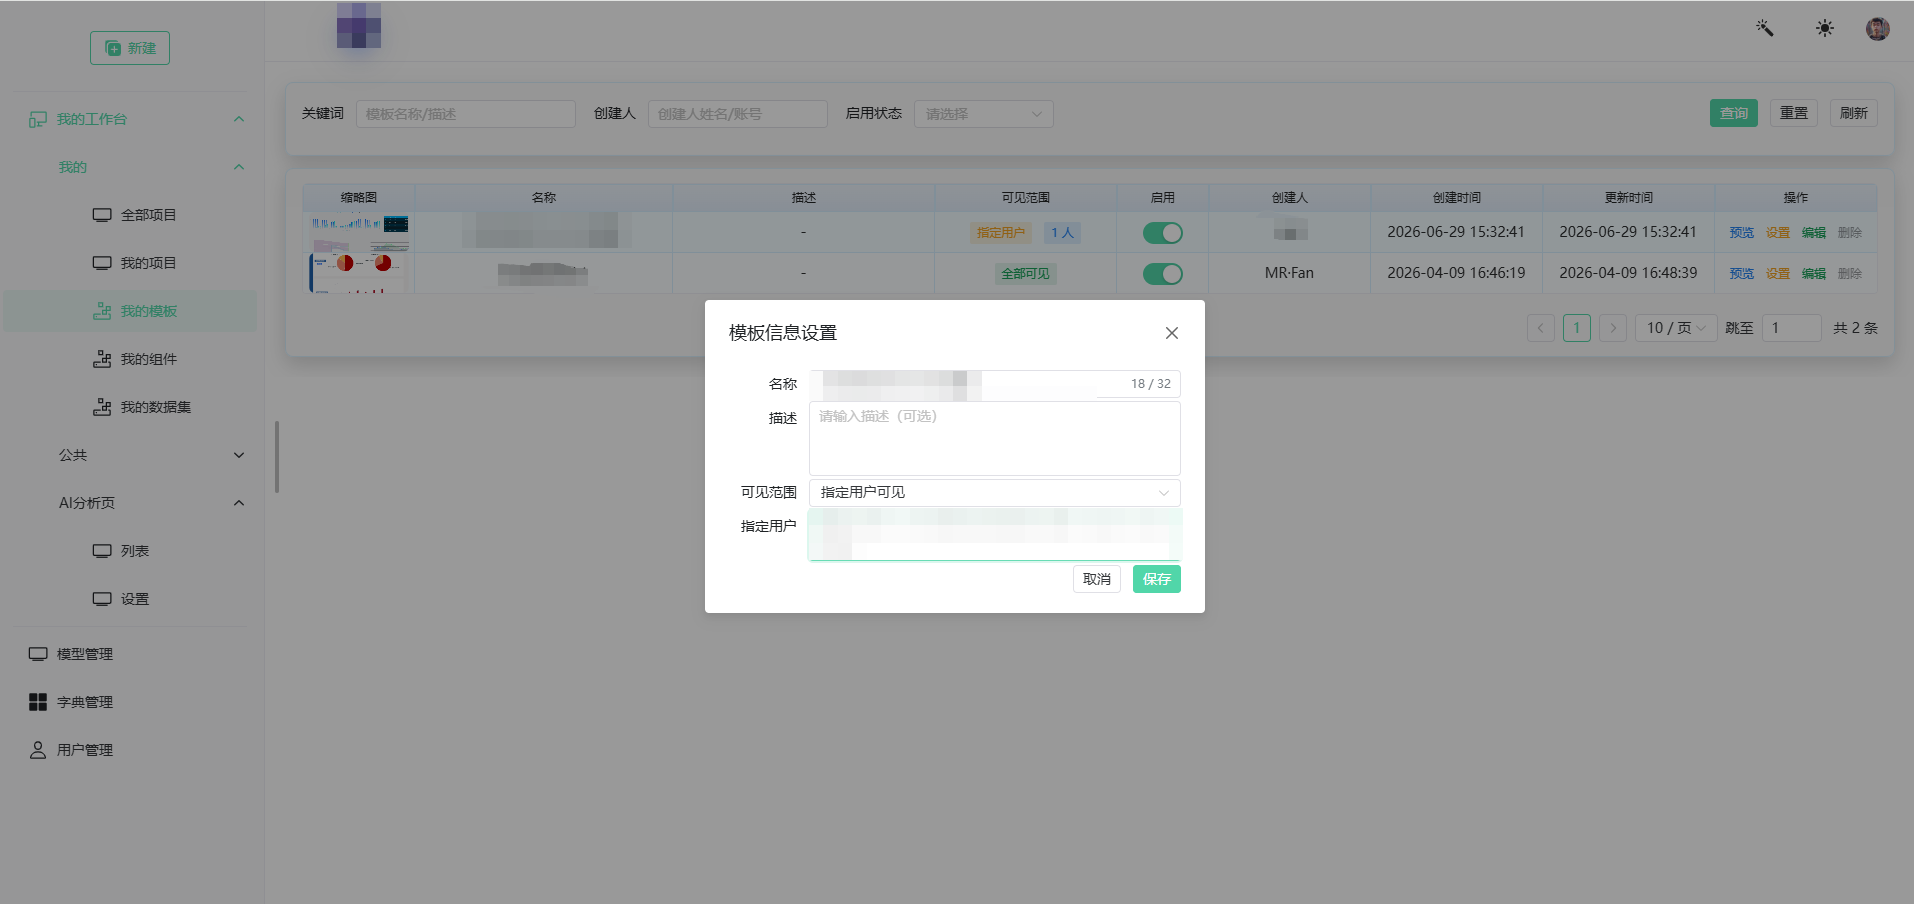Click 删除 for the MR-Fan template row
Screen dimensions: 1914x904
point(1850,274)
